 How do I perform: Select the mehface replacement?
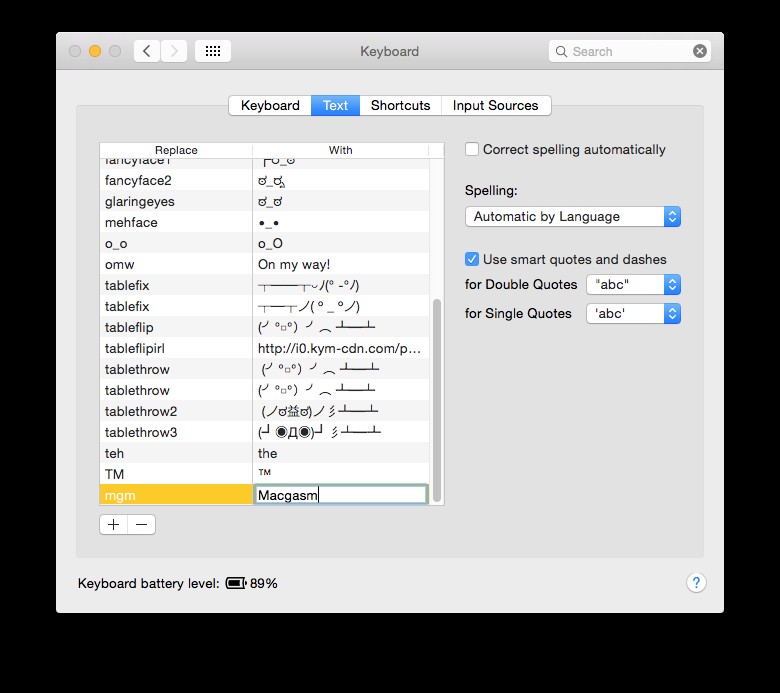(265, 222)
